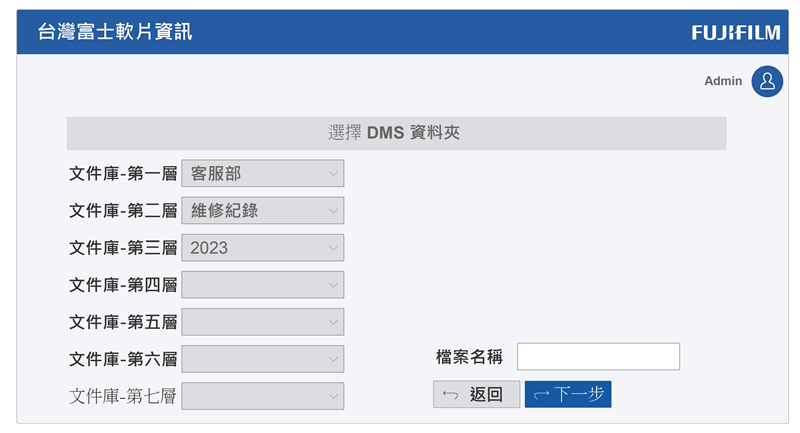
Task: Click the 文件庫-第七層 greyed label
Action: coord(123,396)
